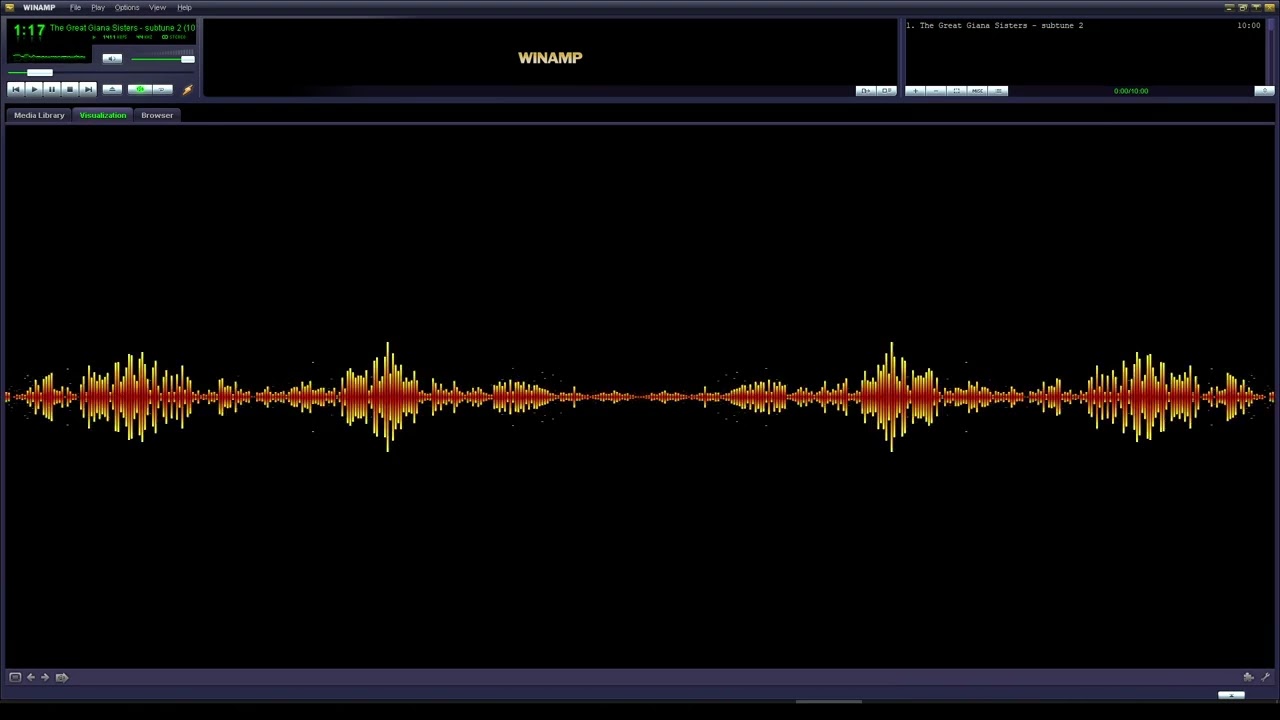The width and height of the screenshot is (1280, 720).
Task: Click the WINAMP logo in info panel
Action: pos(550,57)
